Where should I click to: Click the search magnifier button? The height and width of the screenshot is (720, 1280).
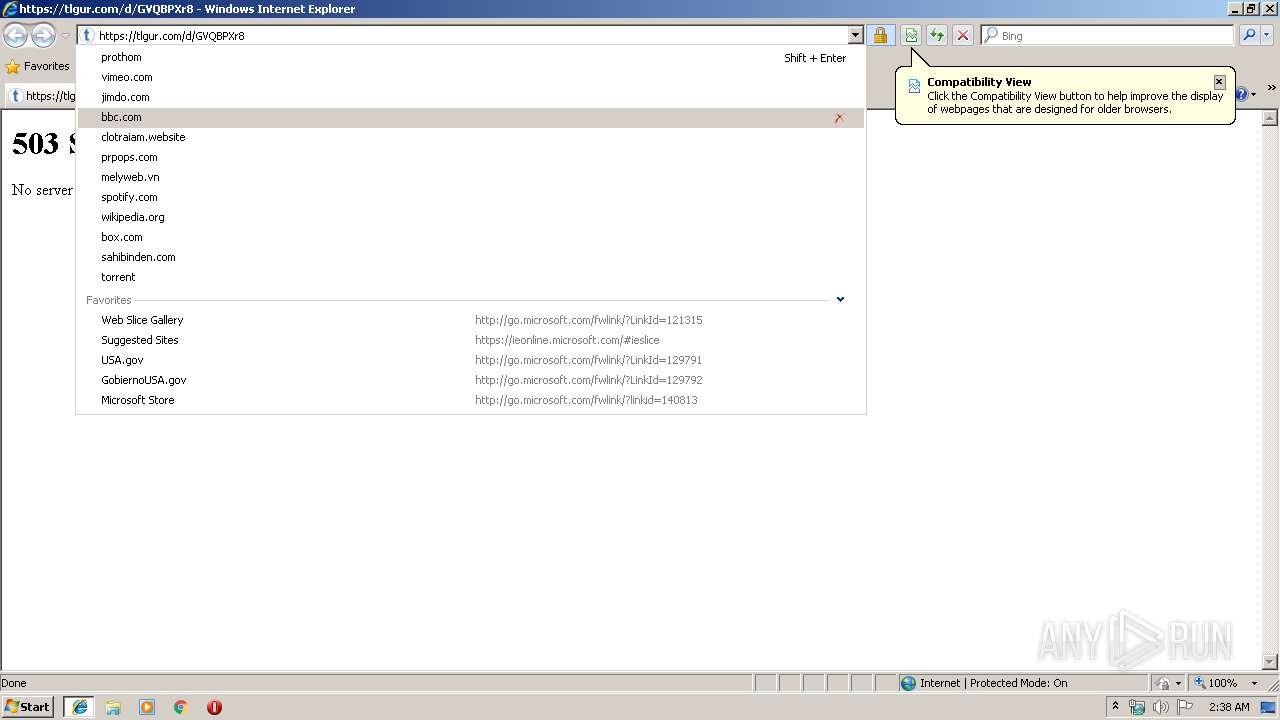point(1249,35)
